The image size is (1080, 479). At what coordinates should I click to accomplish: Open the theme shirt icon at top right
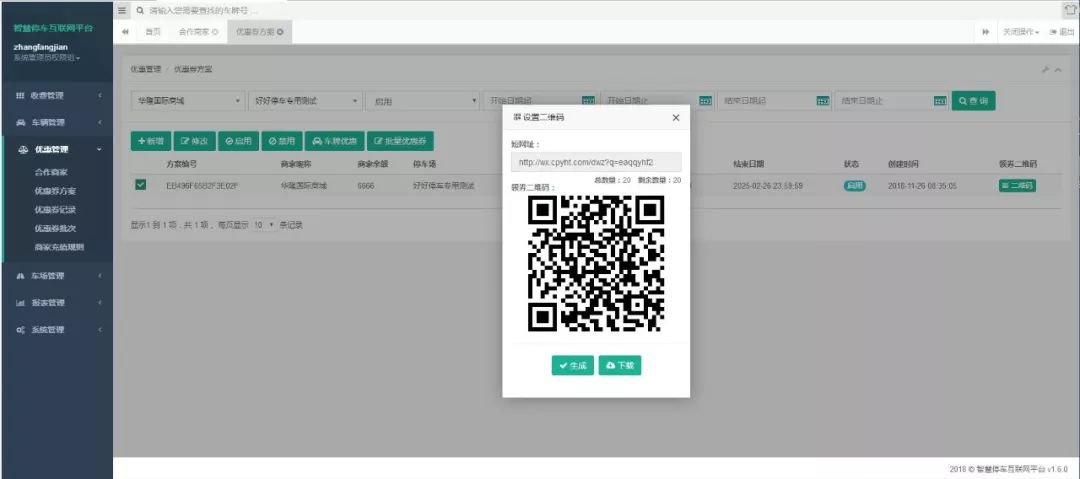click(1070, 9)
